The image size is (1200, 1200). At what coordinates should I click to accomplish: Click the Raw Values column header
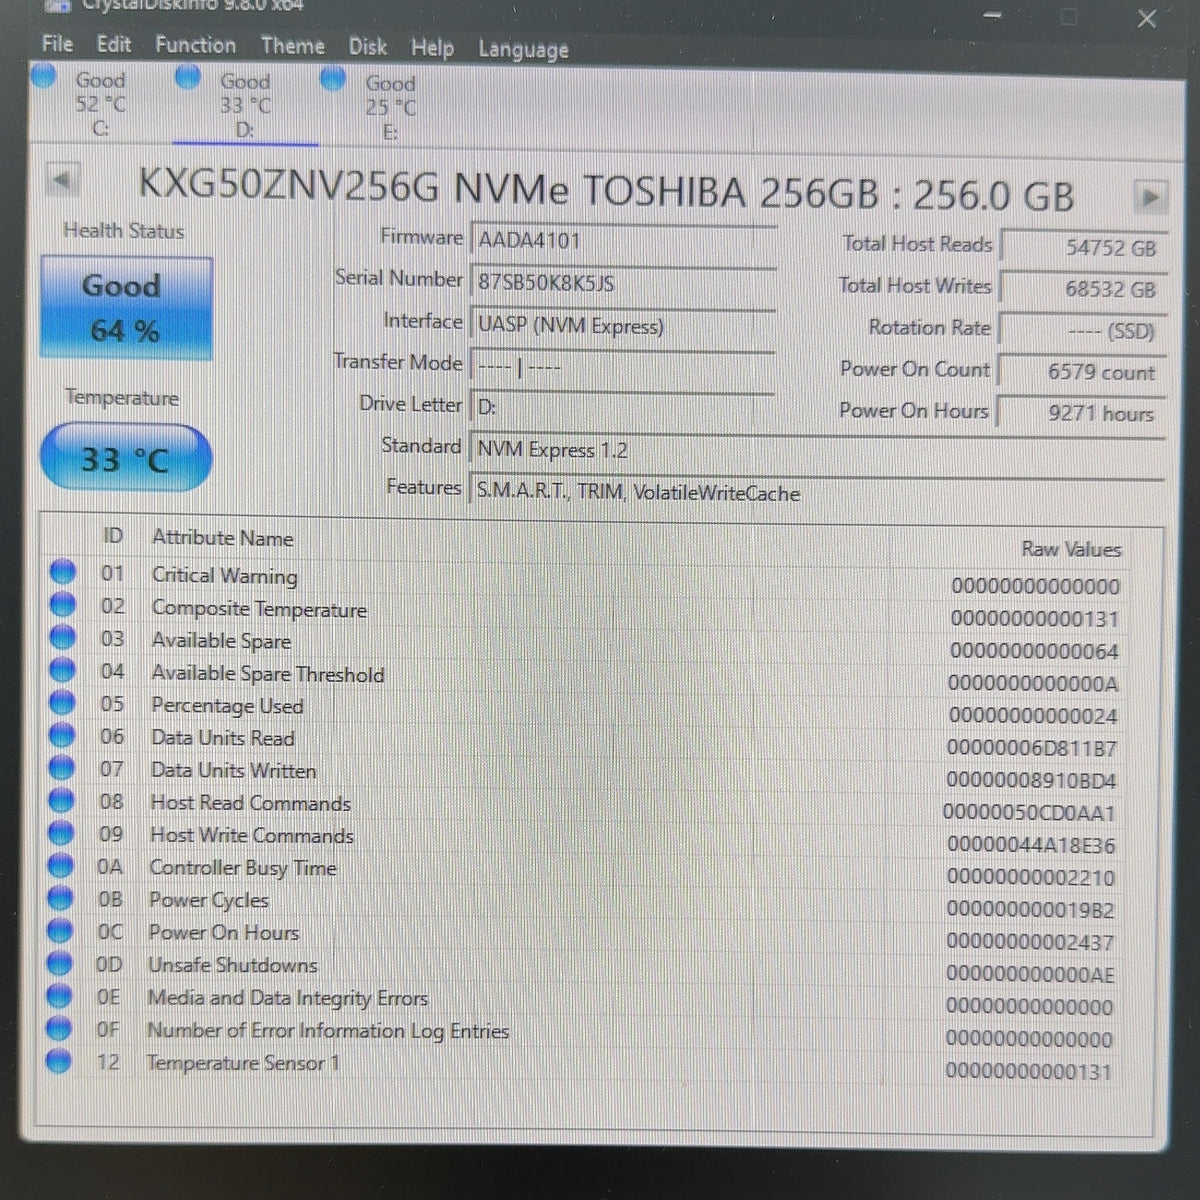(x=1071, y=549)
